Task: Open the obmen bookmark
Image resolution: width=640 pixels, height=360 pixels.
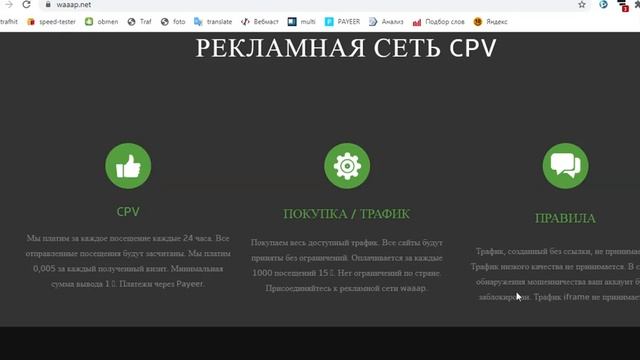Action: (x=102, y=22)
